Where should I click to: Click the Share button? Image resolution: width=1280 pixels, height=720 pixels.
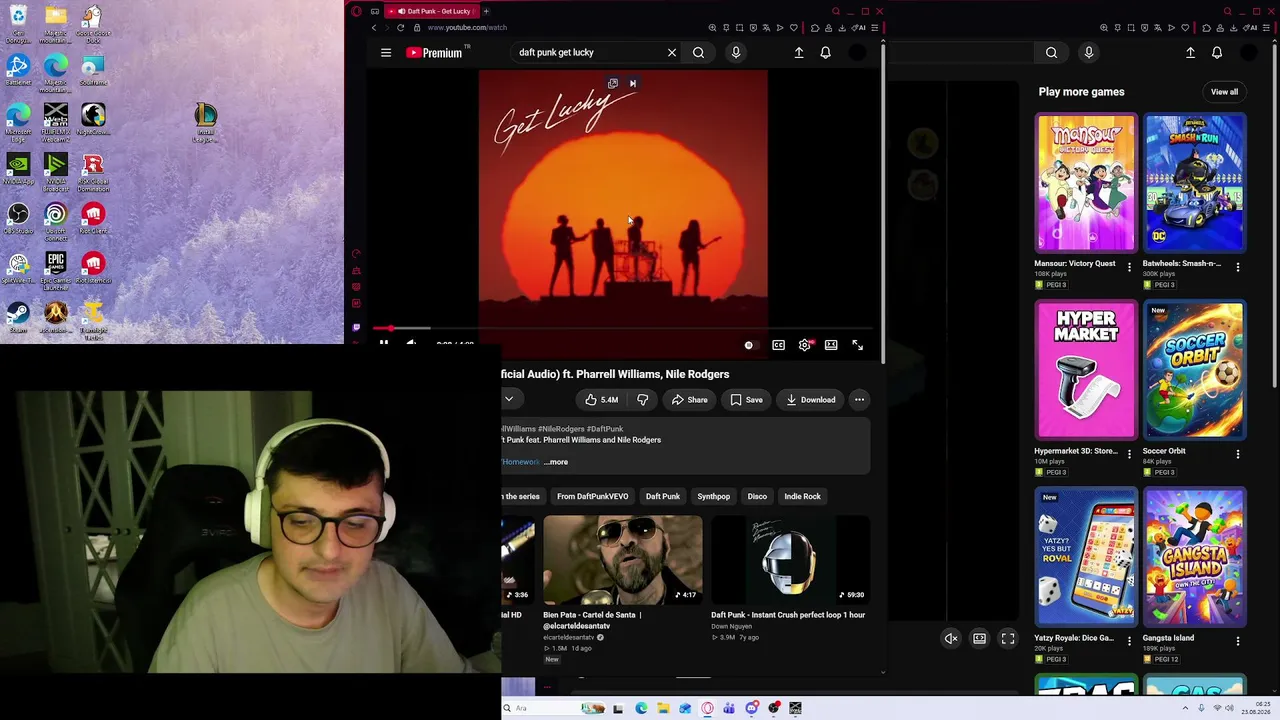coord(690,400)
